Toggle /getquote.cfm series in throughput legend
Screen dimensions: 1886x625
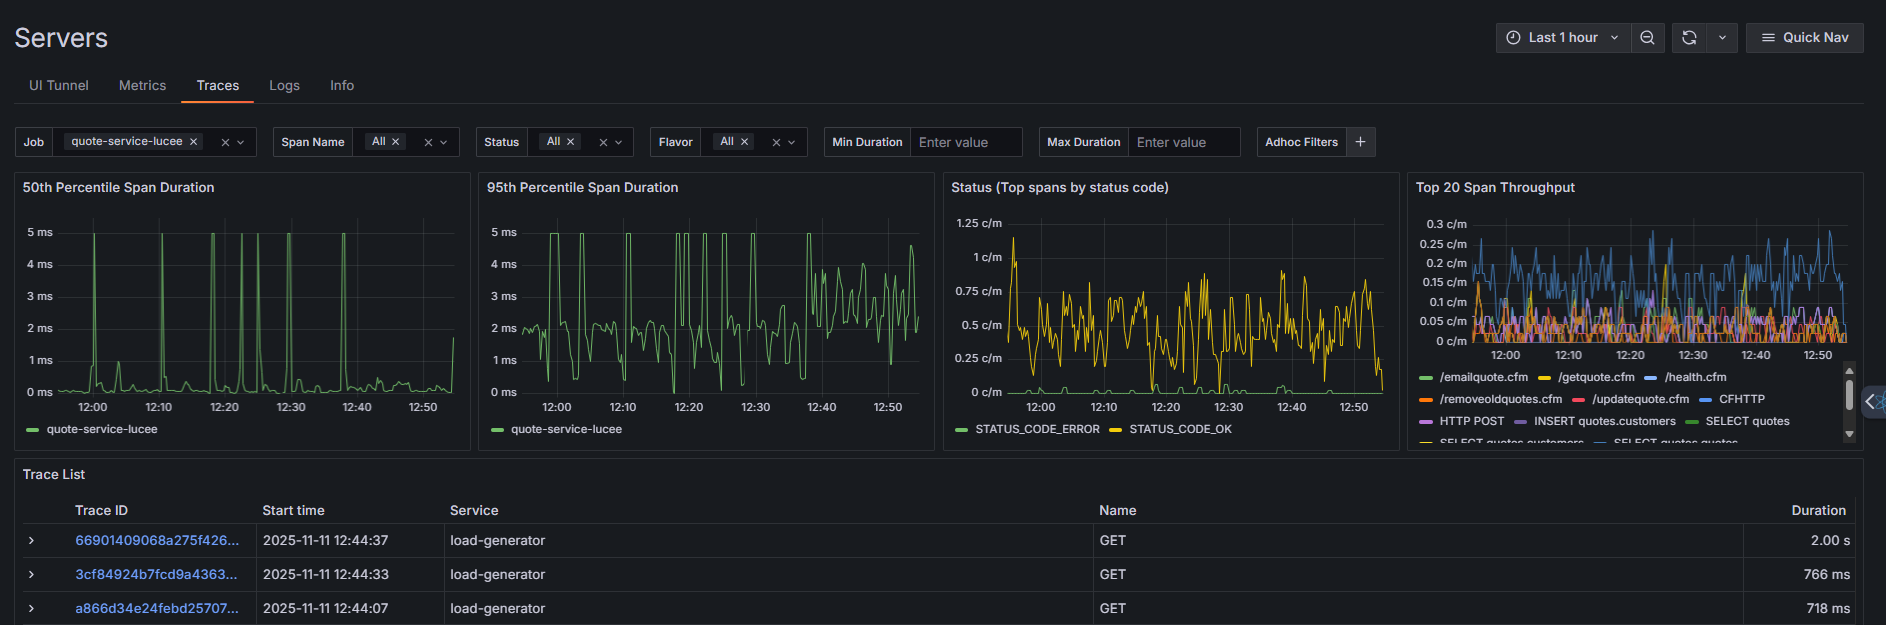tap(1595, 377)
